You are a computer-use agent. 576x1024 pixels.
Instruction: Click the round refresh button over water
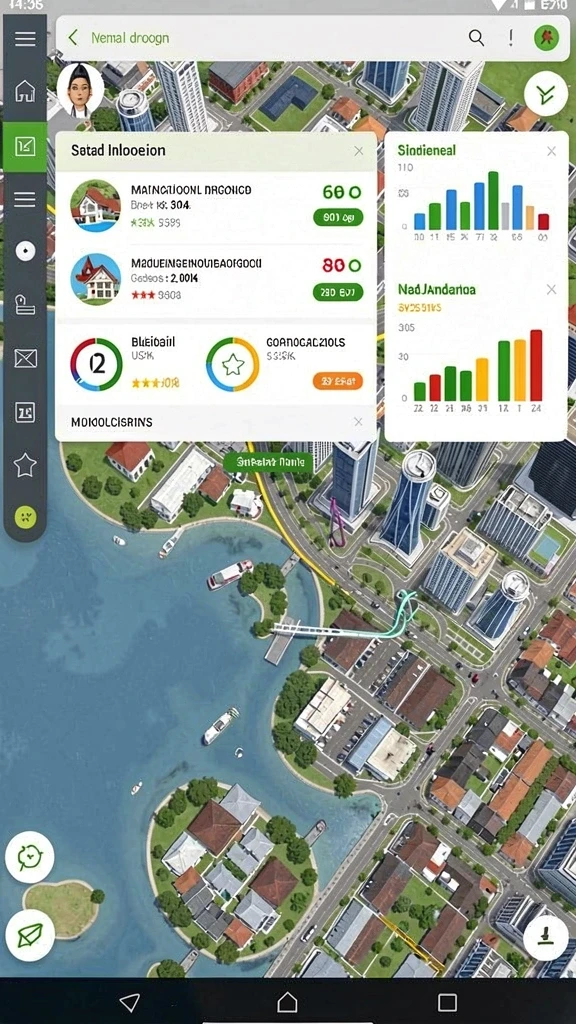(29, 857)
